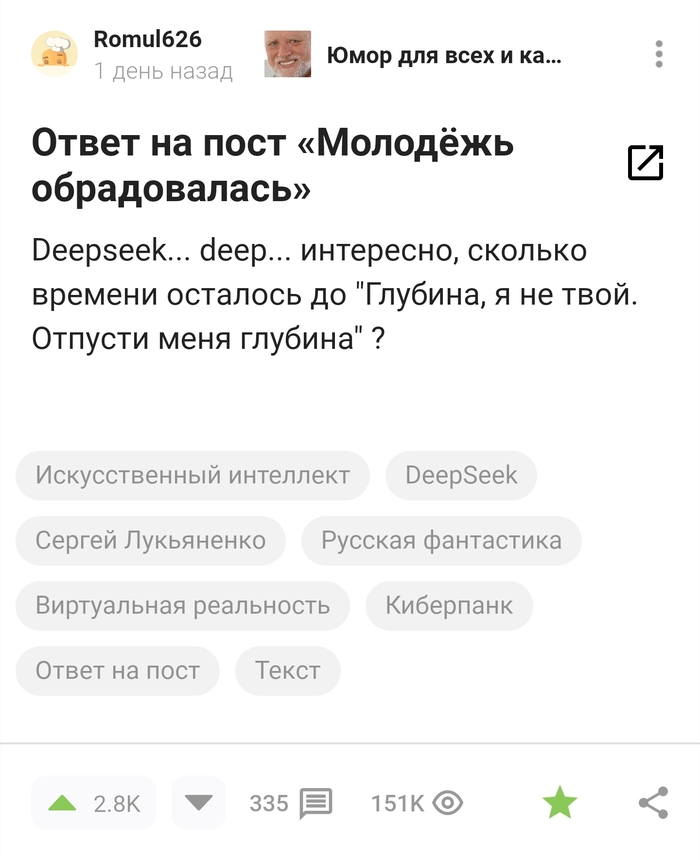This screenshot has width=700, height=860.
Task: Select the DeepSeek tag
Action: pyautogui.click(x=461, y=476)
